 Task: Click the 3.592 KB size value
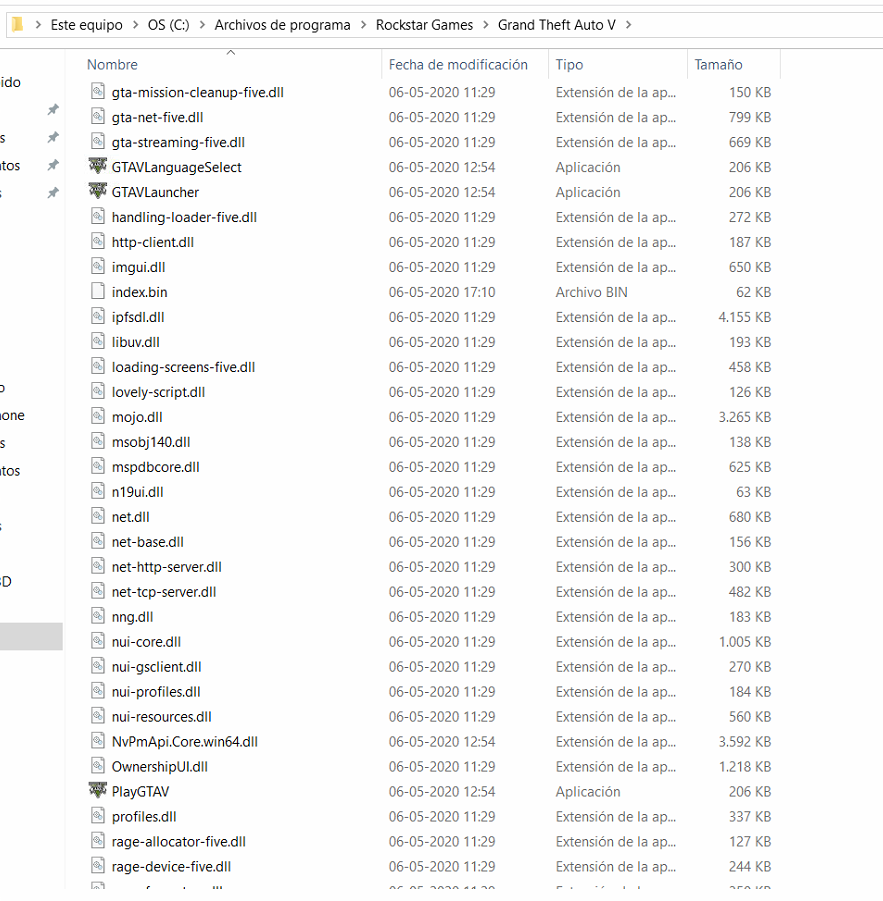coord(745,742)
